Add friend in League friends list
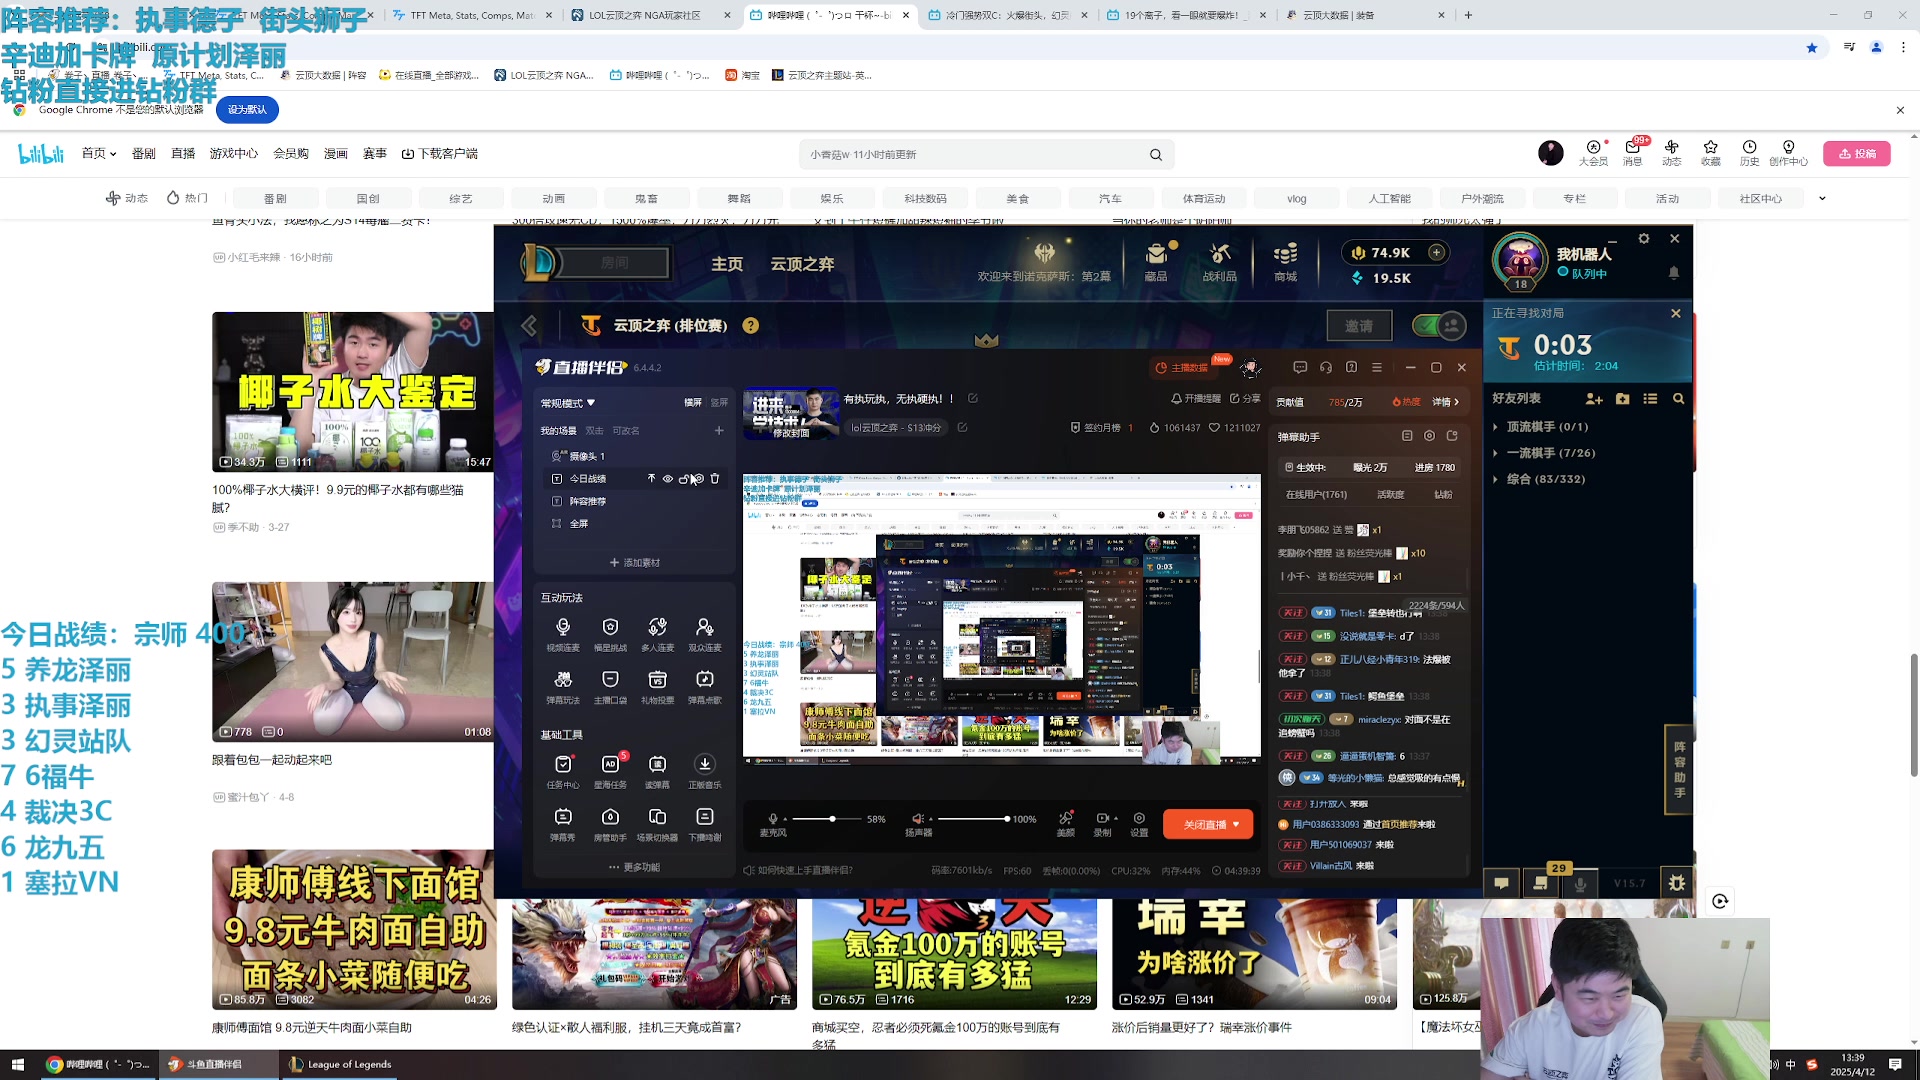The height and width of the screenshot is (1080, 1920). 1594,399
